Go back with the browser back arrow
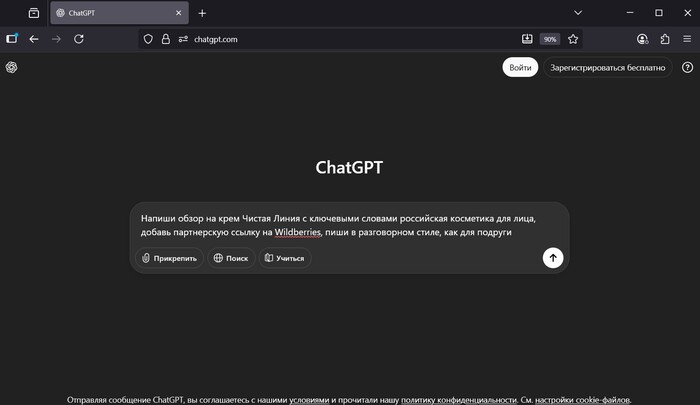The height and width of the screenshot is (405, 700). (34, 39)
